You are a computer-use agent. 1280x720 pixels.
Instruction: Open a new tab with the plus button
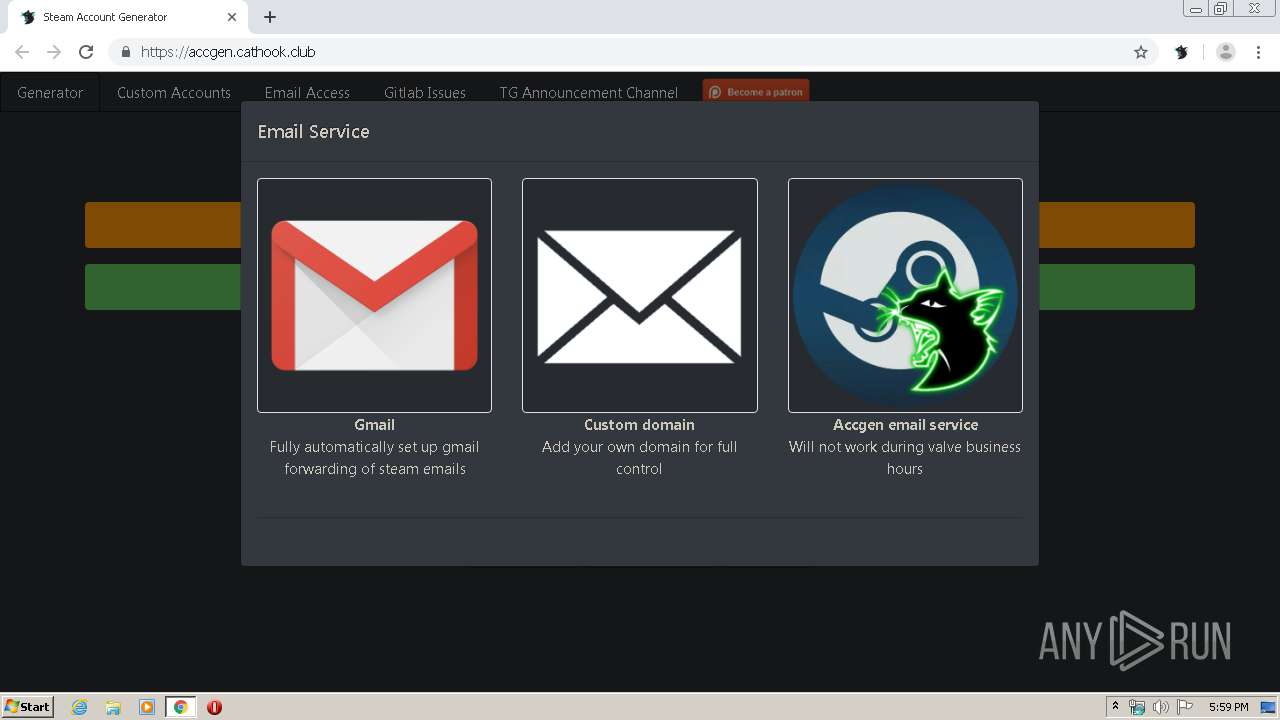(270, 17)
